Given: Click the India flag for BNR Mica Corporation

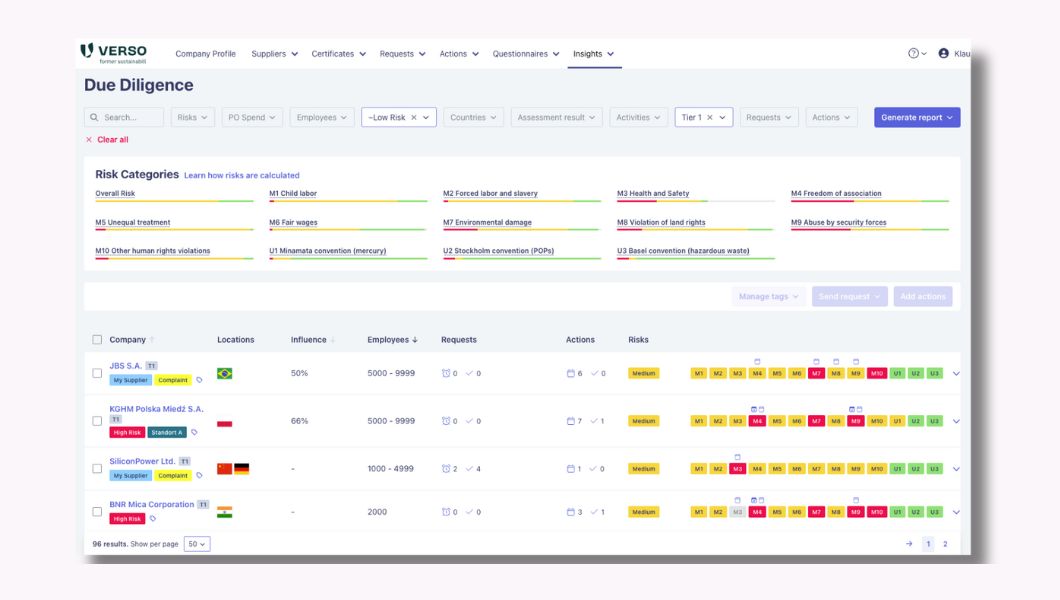Looking at the screenshot, I should (x=224, y=511).
